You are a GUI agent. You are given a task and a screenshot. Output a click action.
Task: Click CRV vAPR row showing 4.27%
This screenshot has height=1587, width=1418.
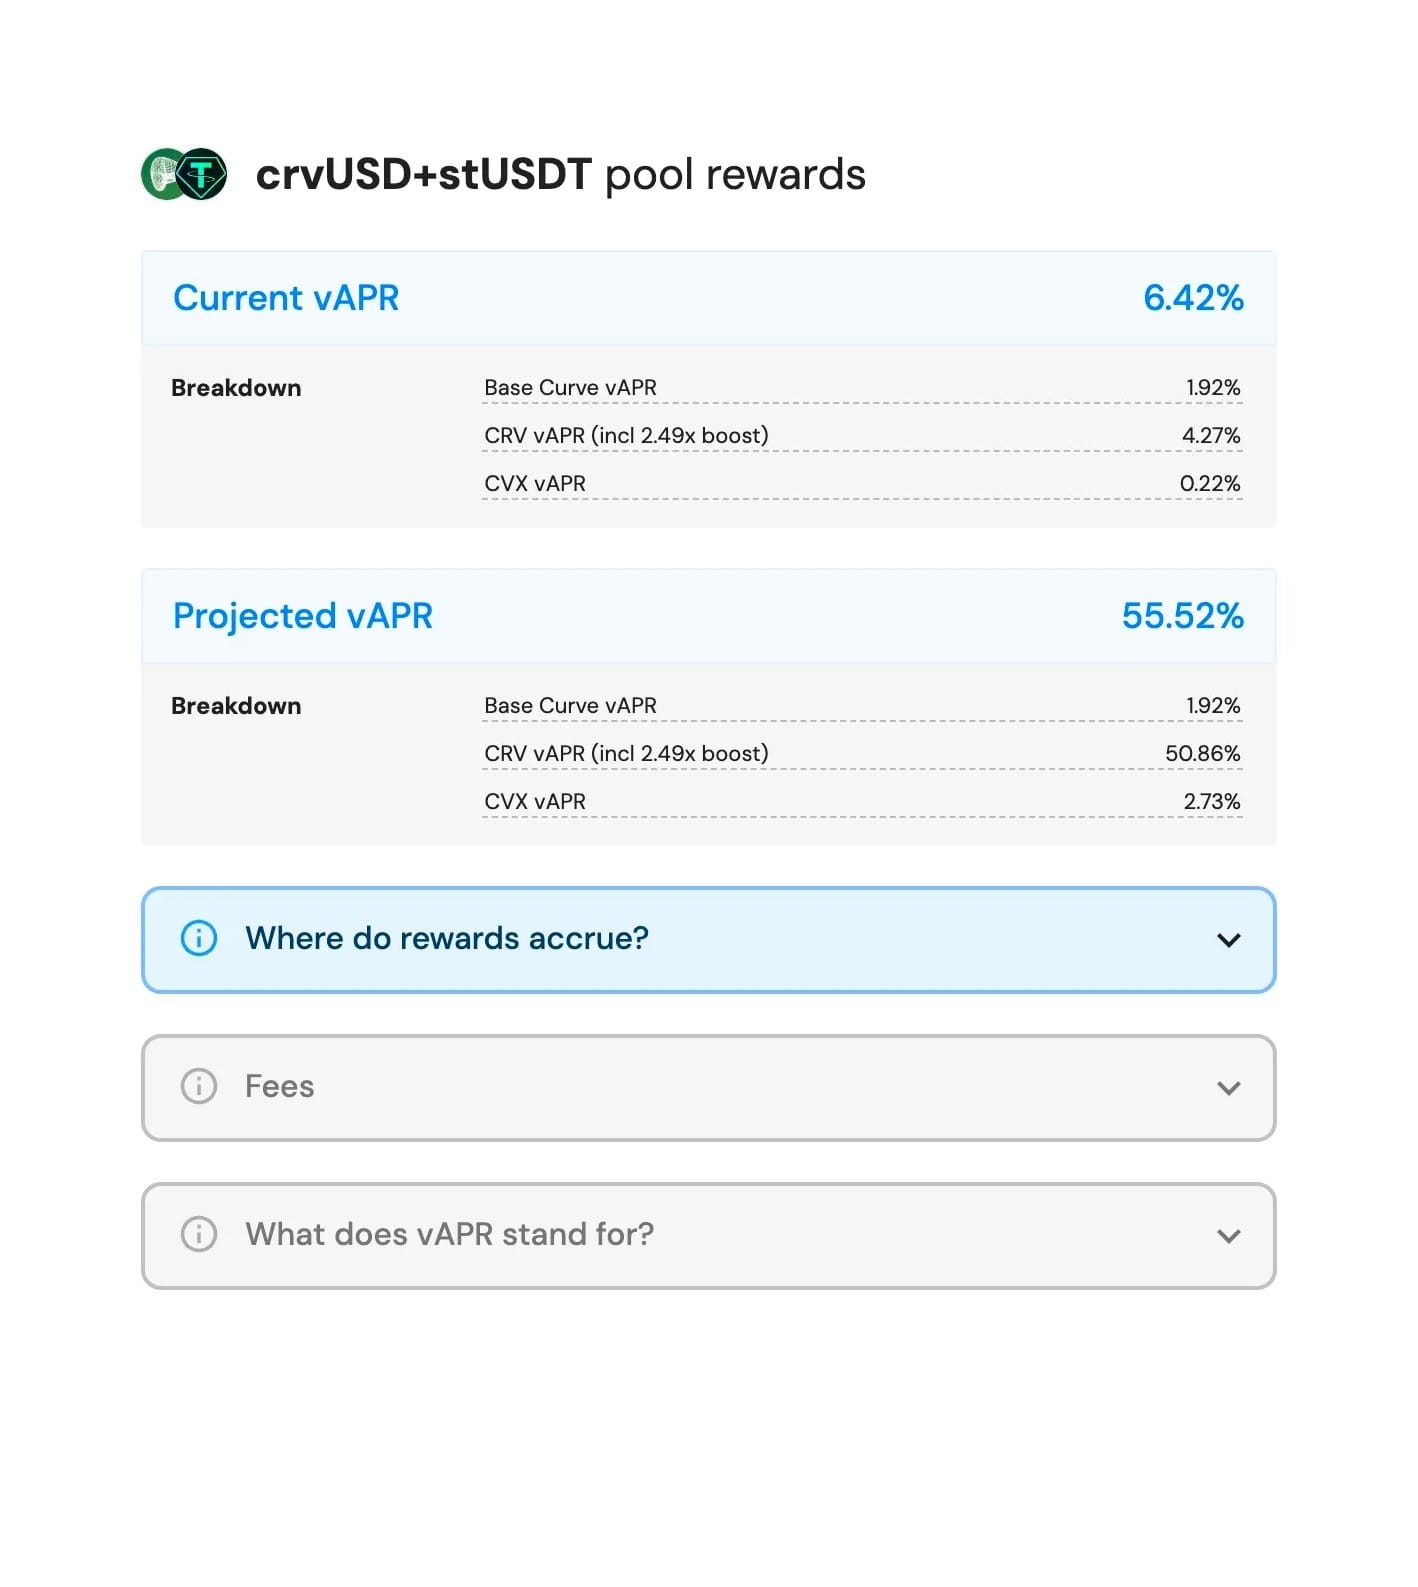(862, 436)
